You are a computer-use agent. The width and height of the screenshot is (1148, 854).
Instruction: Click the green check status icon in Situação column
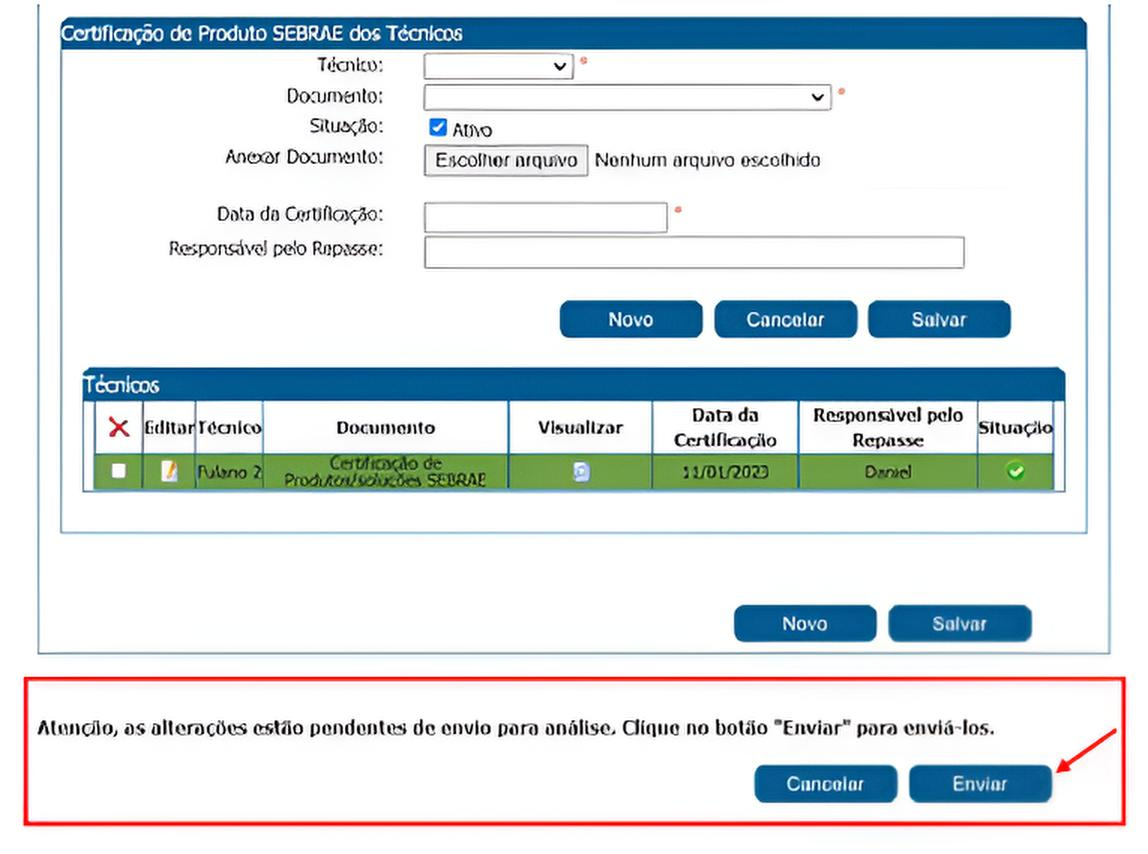tap(1015, 472)
